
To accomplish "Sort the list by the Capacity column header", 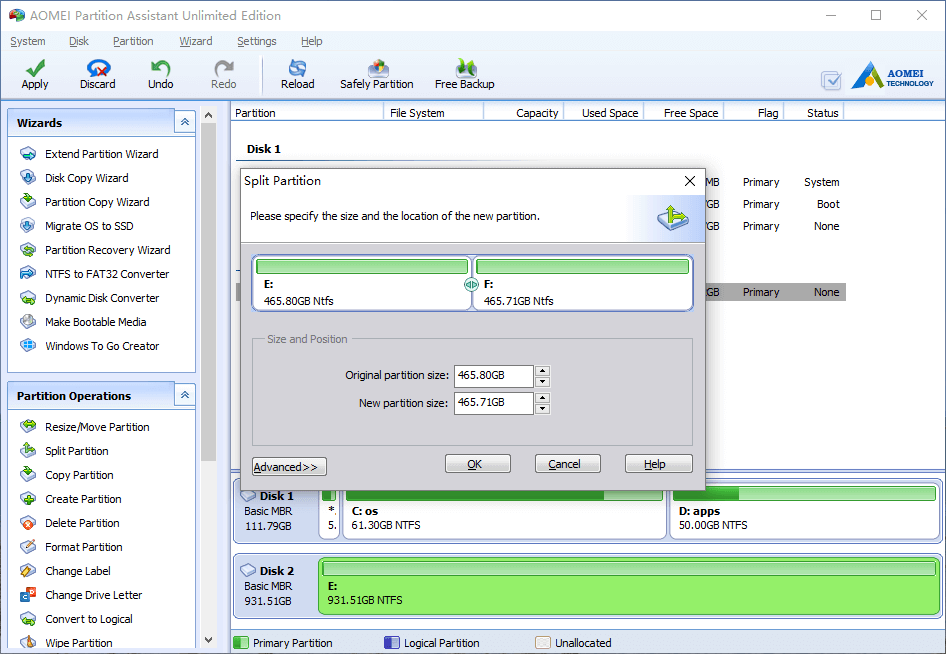I will point(524,113).
